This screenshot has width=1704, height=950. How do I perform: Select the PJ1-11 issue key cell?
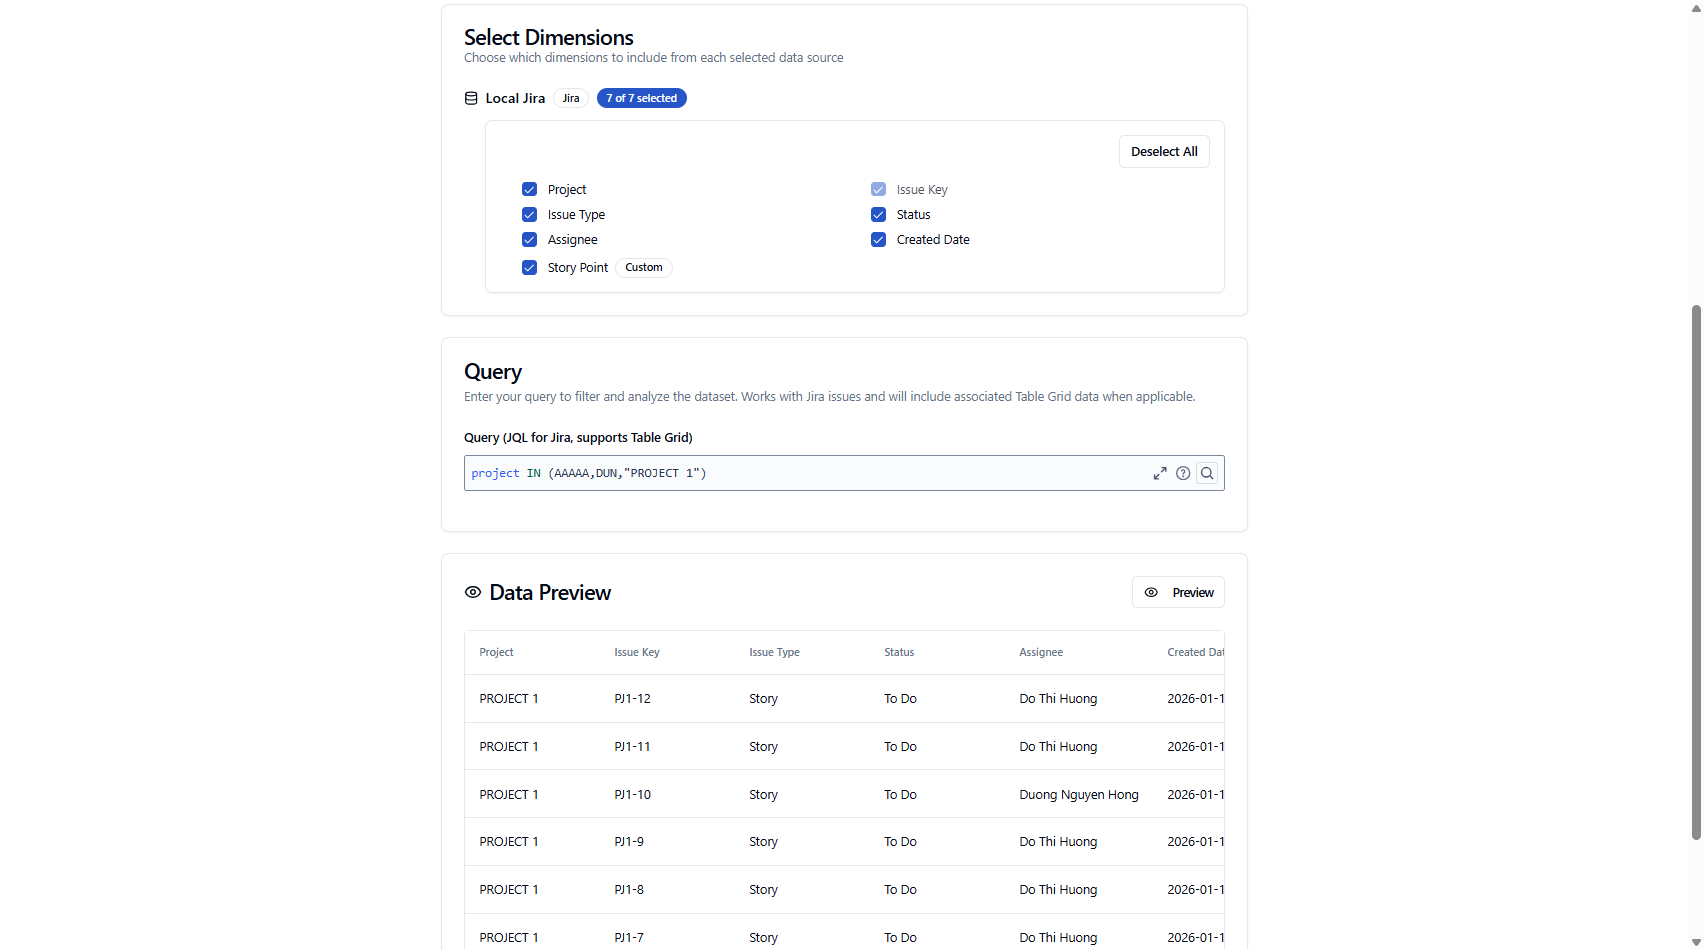(632, 746)
